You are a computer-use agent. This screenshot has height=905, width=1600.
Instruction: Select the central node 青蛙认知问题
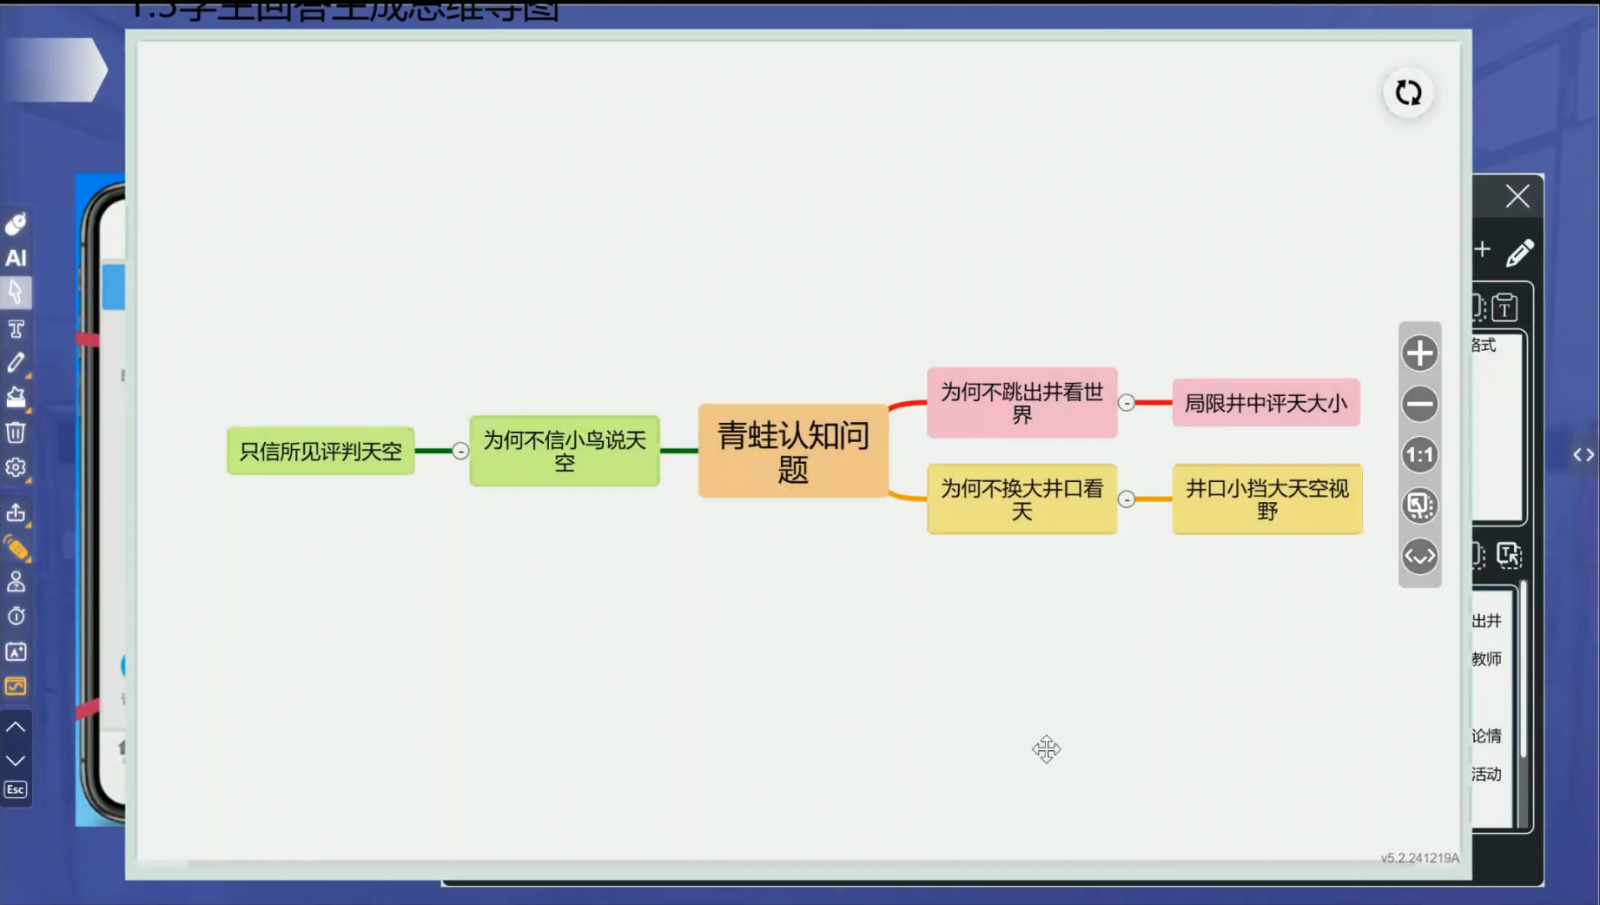point(793,451)
